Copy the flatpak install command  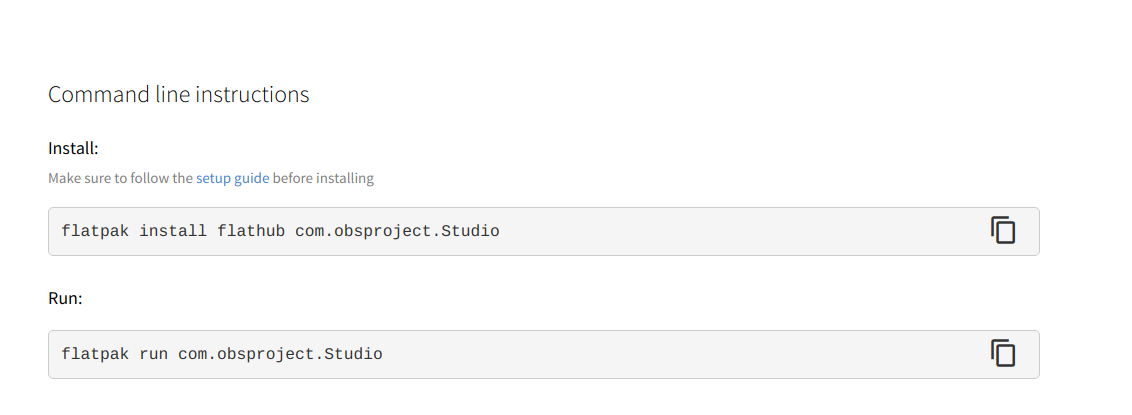[x=1003, y=231]
